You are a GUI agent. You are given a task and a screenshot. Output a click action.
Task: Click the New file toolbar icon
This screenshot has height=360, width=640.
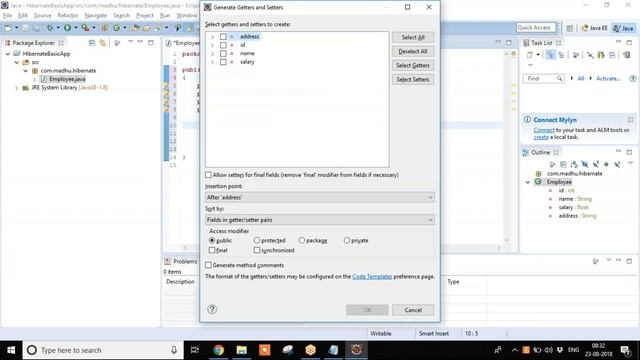coord(8,28)
